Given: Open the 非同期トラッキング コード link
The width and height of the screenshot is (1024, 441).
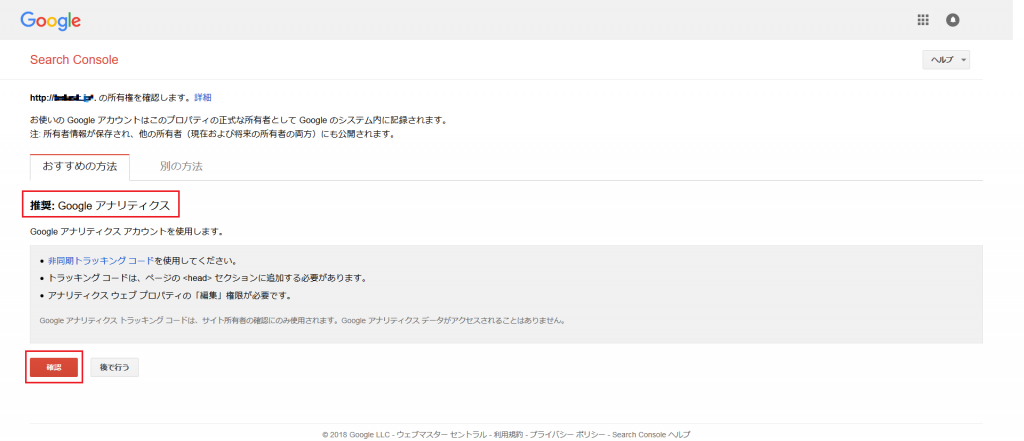Looking at the screenshot, I should pos(101,260).
